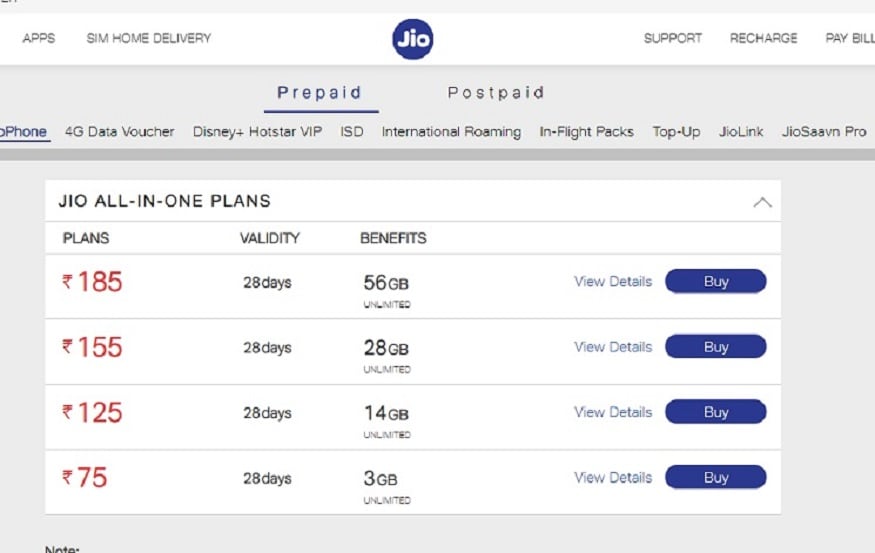The image size is (875, 553).
Task: Collapse the Jio All-In-One Plans section
Action: pos(762,202)
